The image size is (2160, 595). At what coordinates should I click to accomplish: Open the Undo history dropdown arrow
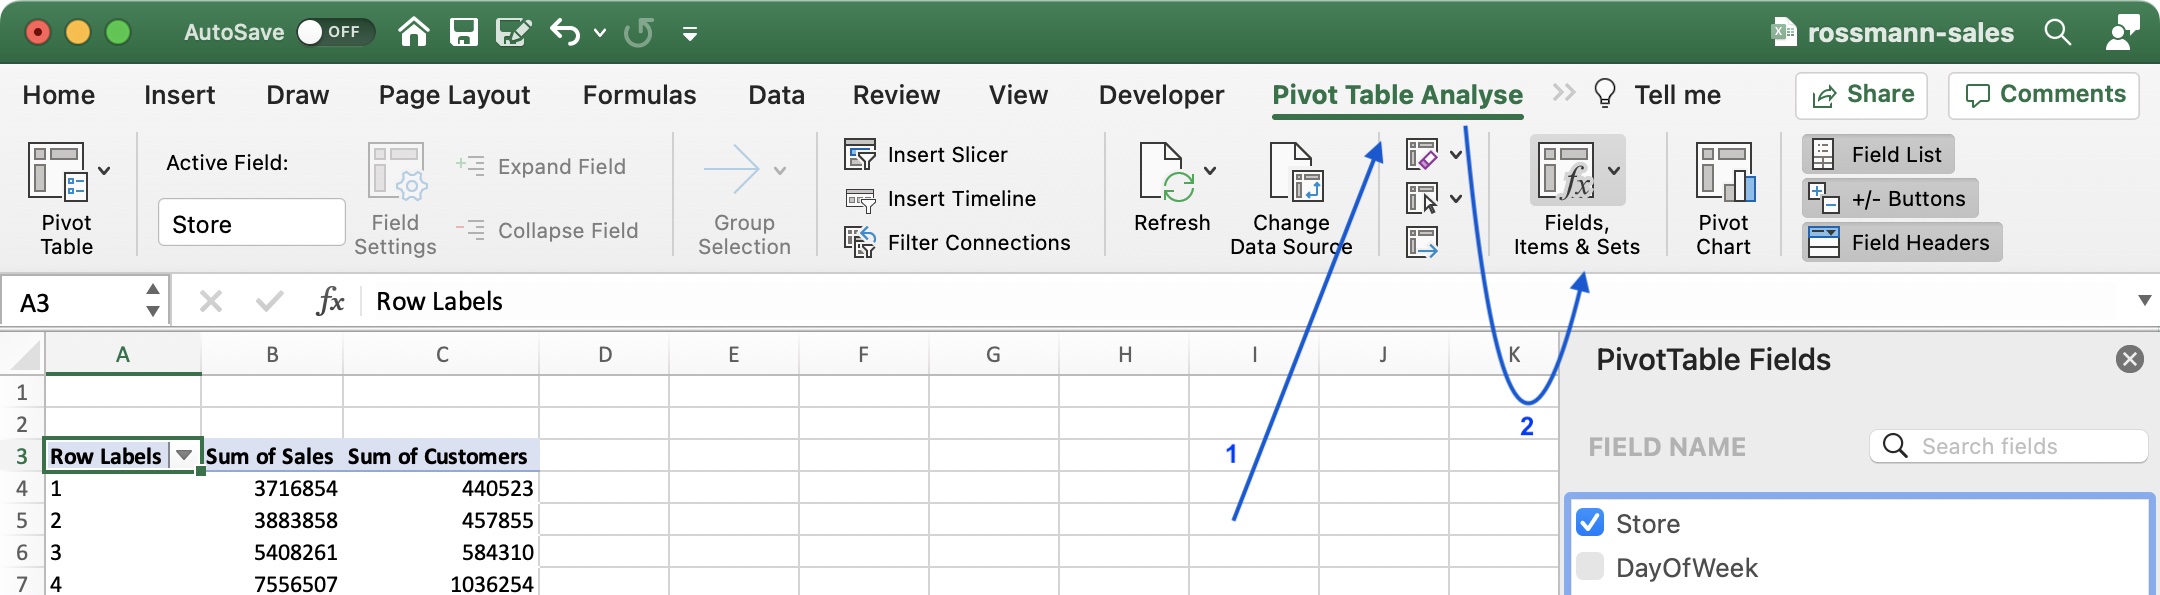[600, 33]
